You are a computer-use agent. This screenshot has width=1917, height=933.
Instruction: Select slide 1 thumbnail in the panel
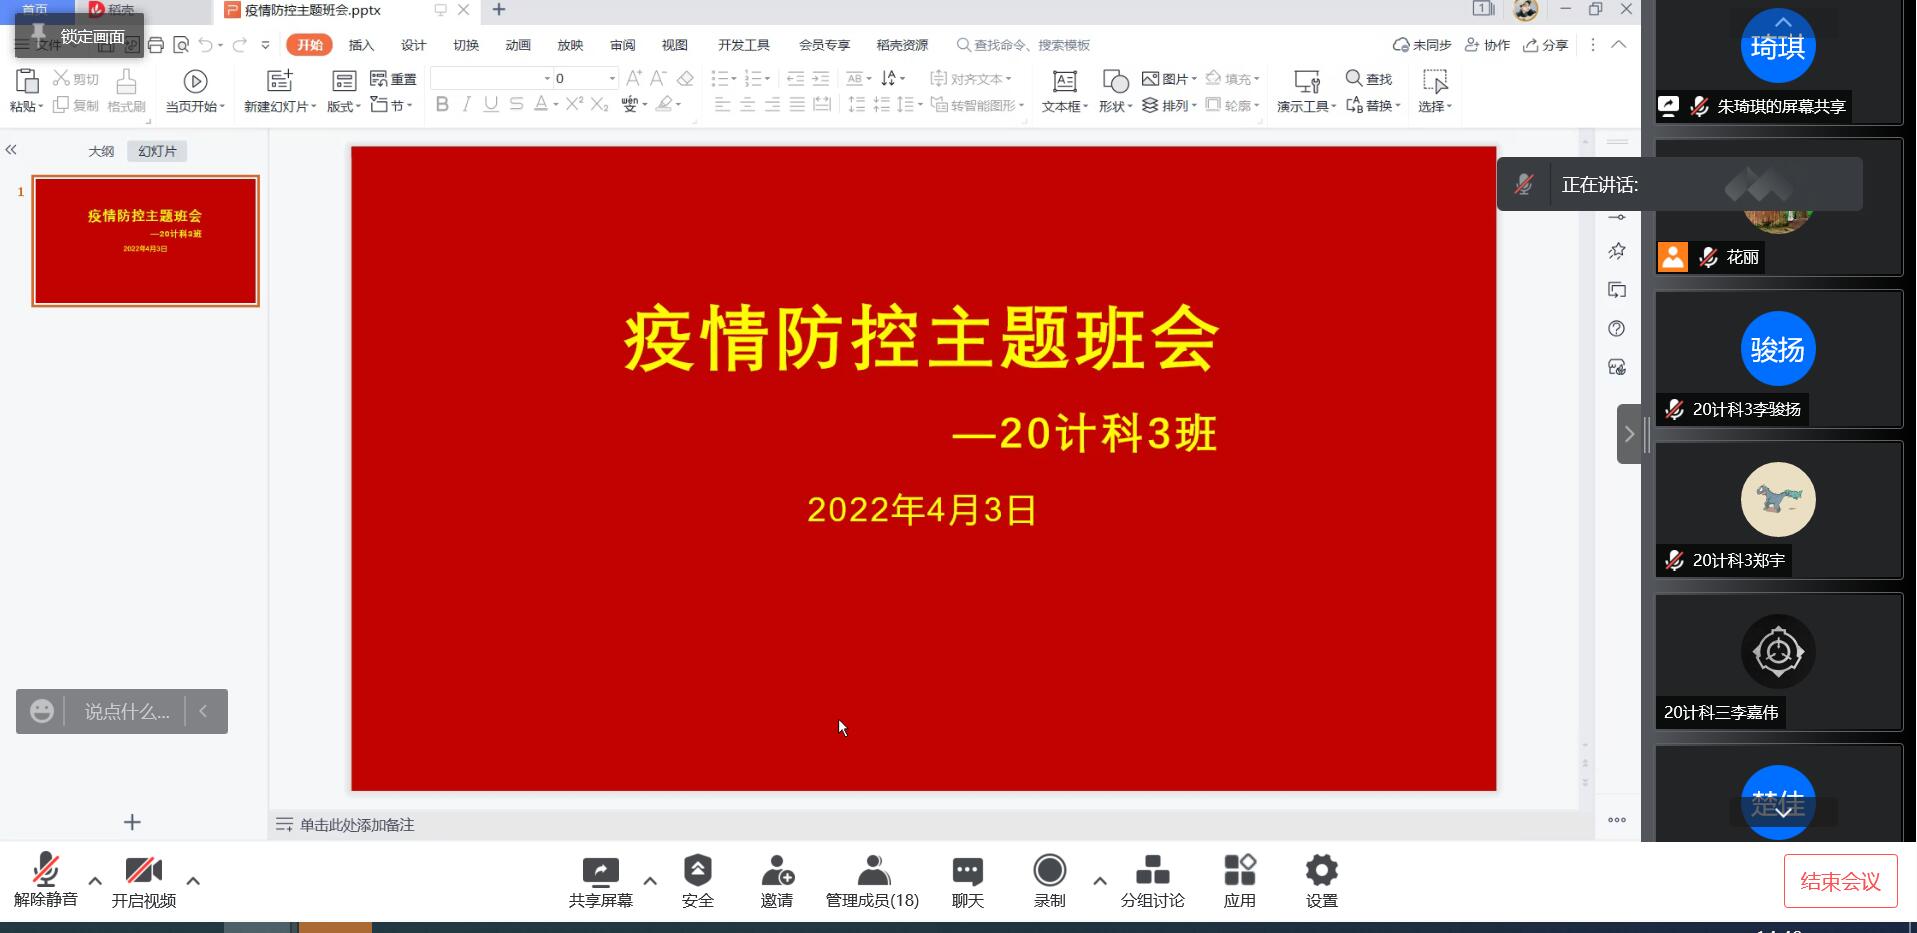click(x=146, y=241)
